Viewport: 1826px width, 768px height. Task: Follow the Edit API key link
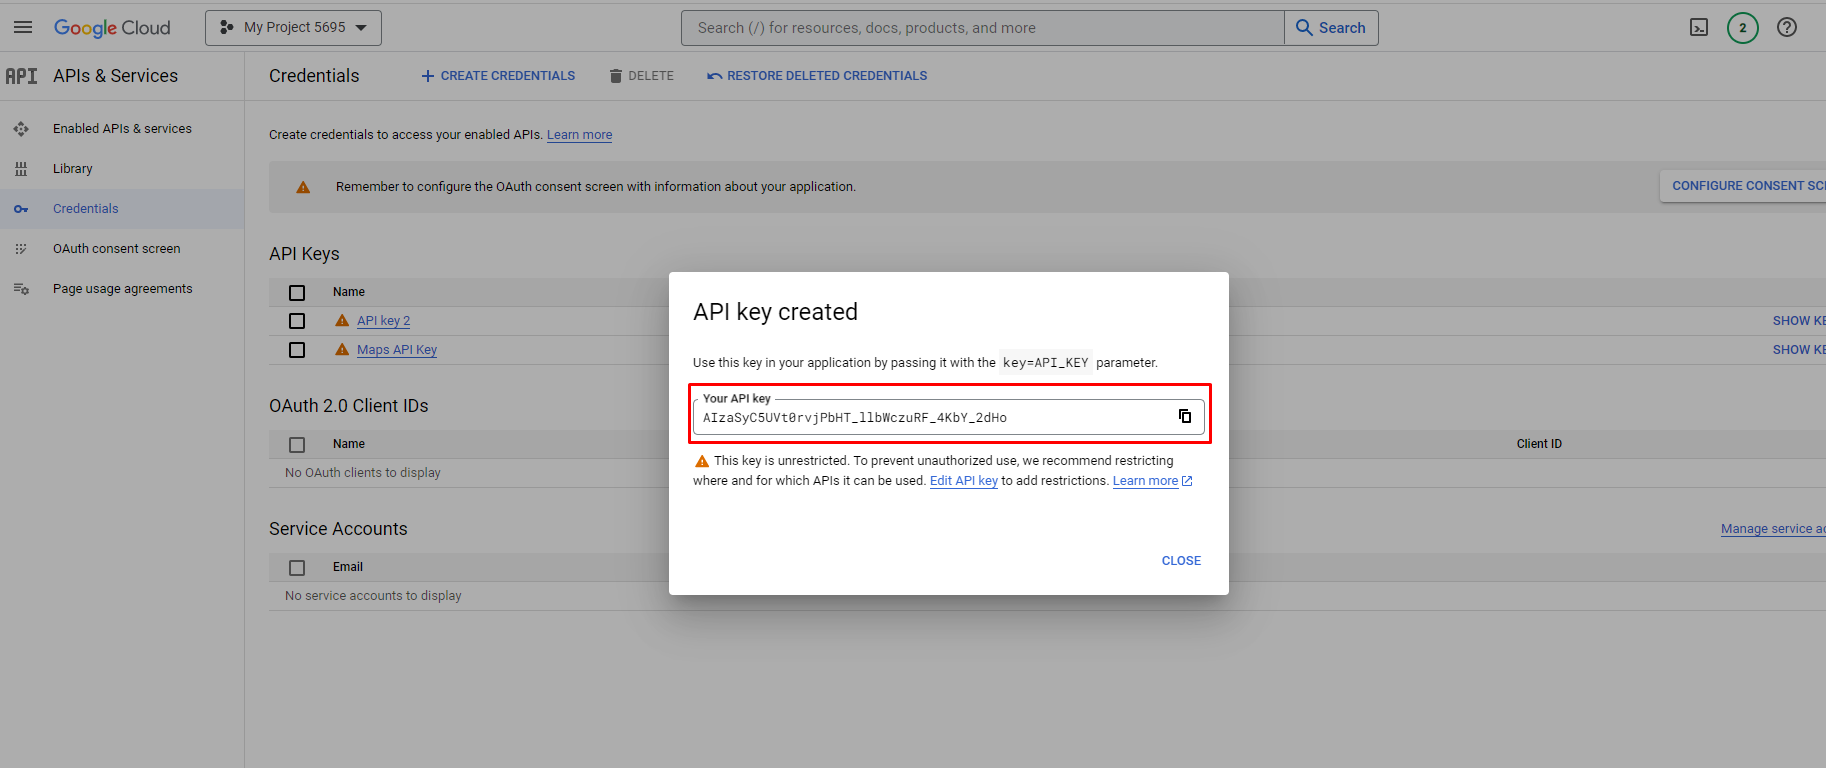click(x=963, y=481)
